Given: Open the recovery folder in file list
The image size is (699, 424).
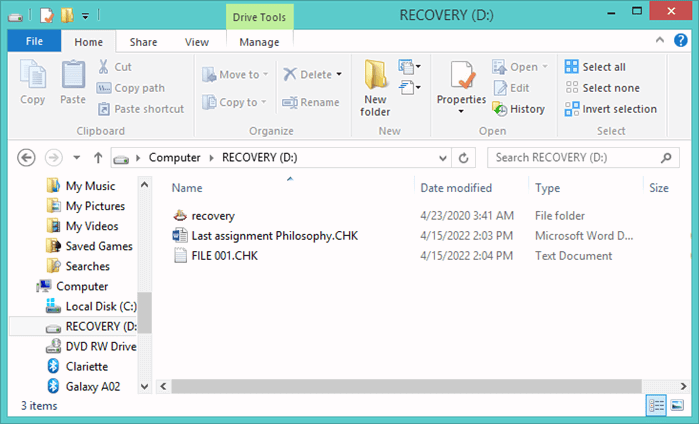Looking at the screenshot, I should tap(213, 216).
